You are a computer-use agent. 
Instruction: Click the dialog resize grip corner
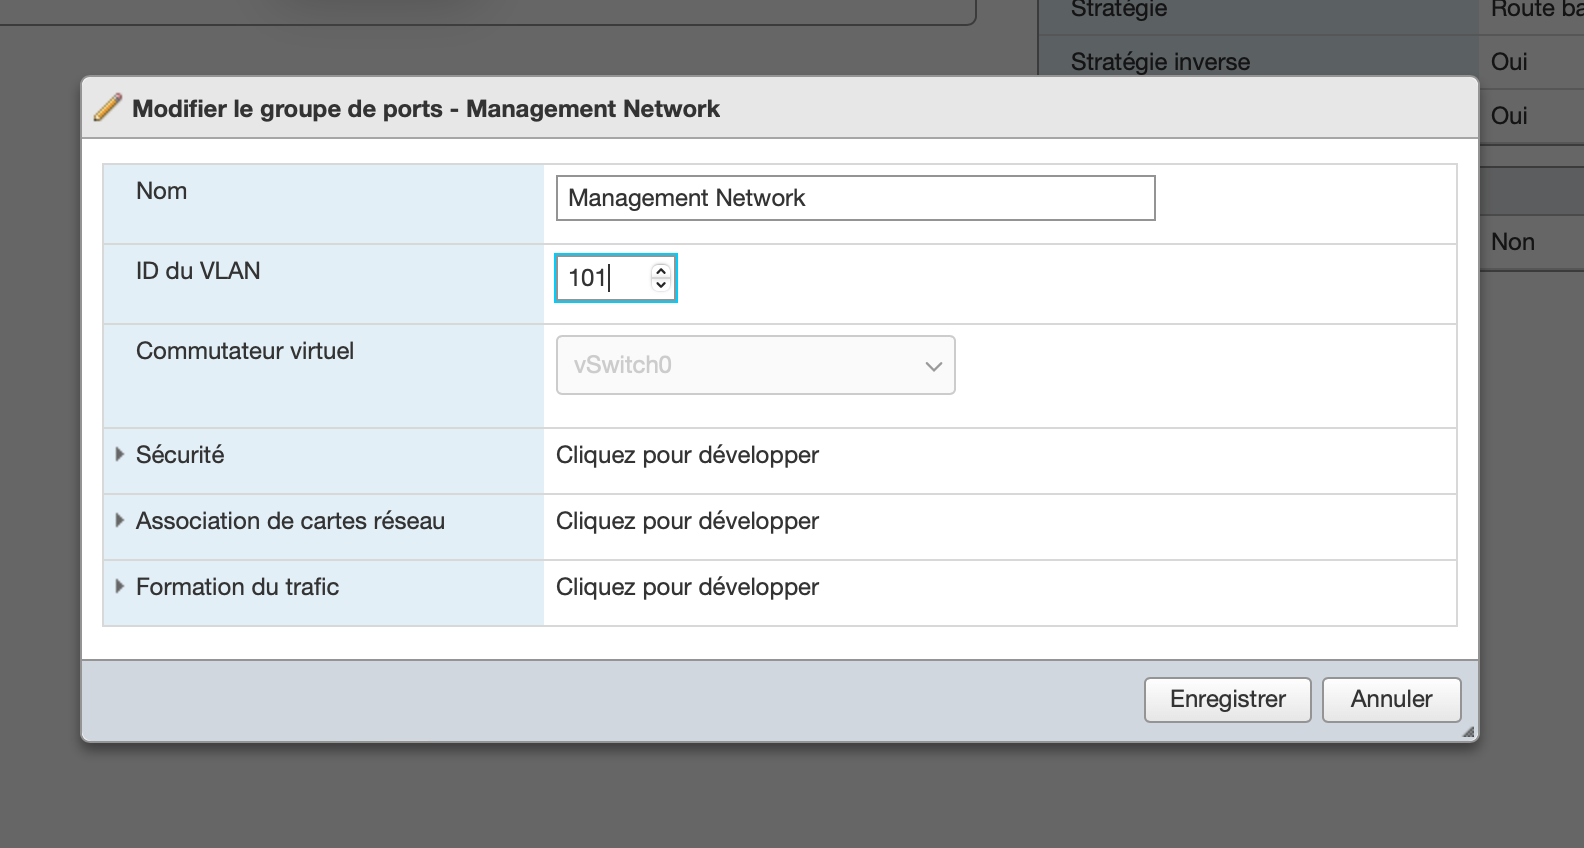point(1469,733)
